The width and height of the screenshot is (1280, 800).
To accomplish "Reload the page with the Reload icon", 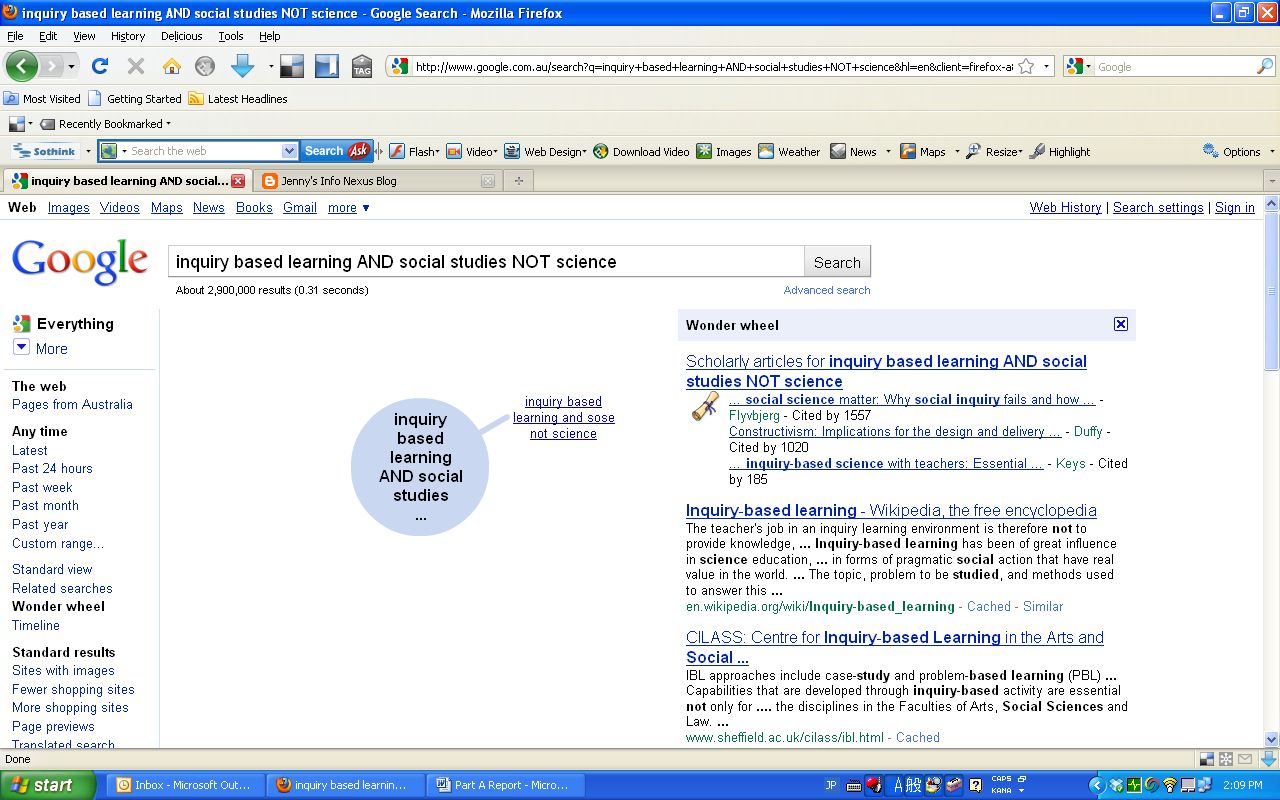I will pyautogui.click(x=99, y=66).
